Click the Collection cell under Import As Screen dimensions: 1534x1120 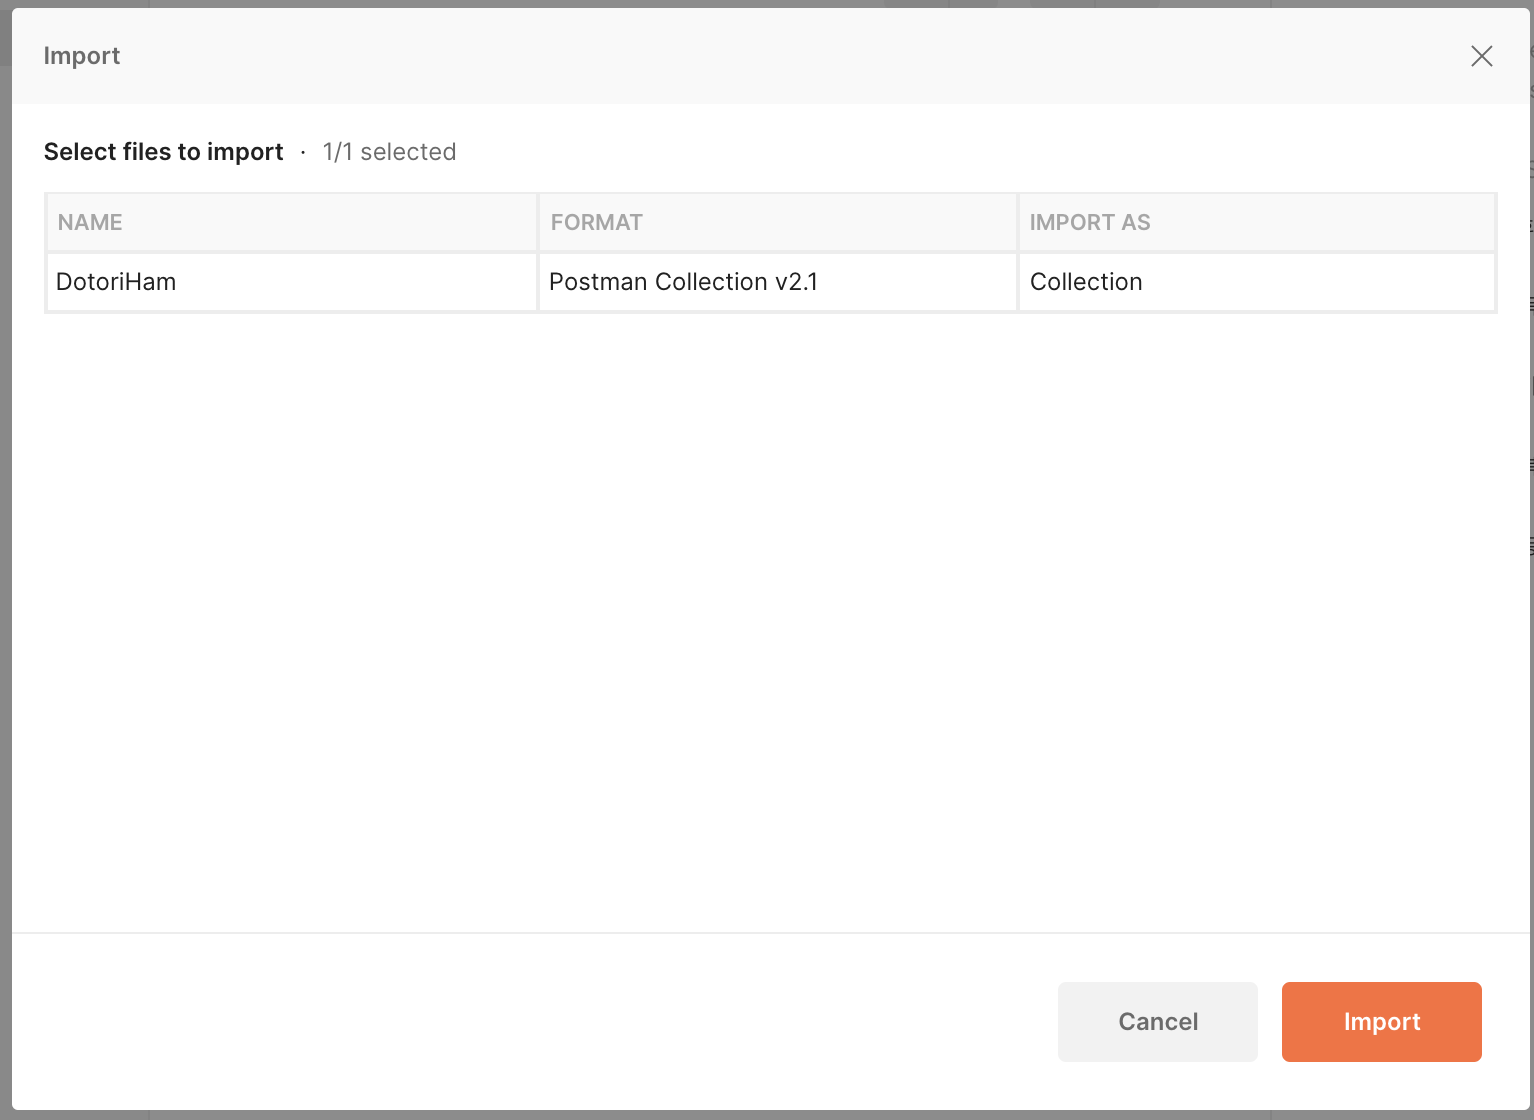pyautogui.click(x=1257, y=282)
